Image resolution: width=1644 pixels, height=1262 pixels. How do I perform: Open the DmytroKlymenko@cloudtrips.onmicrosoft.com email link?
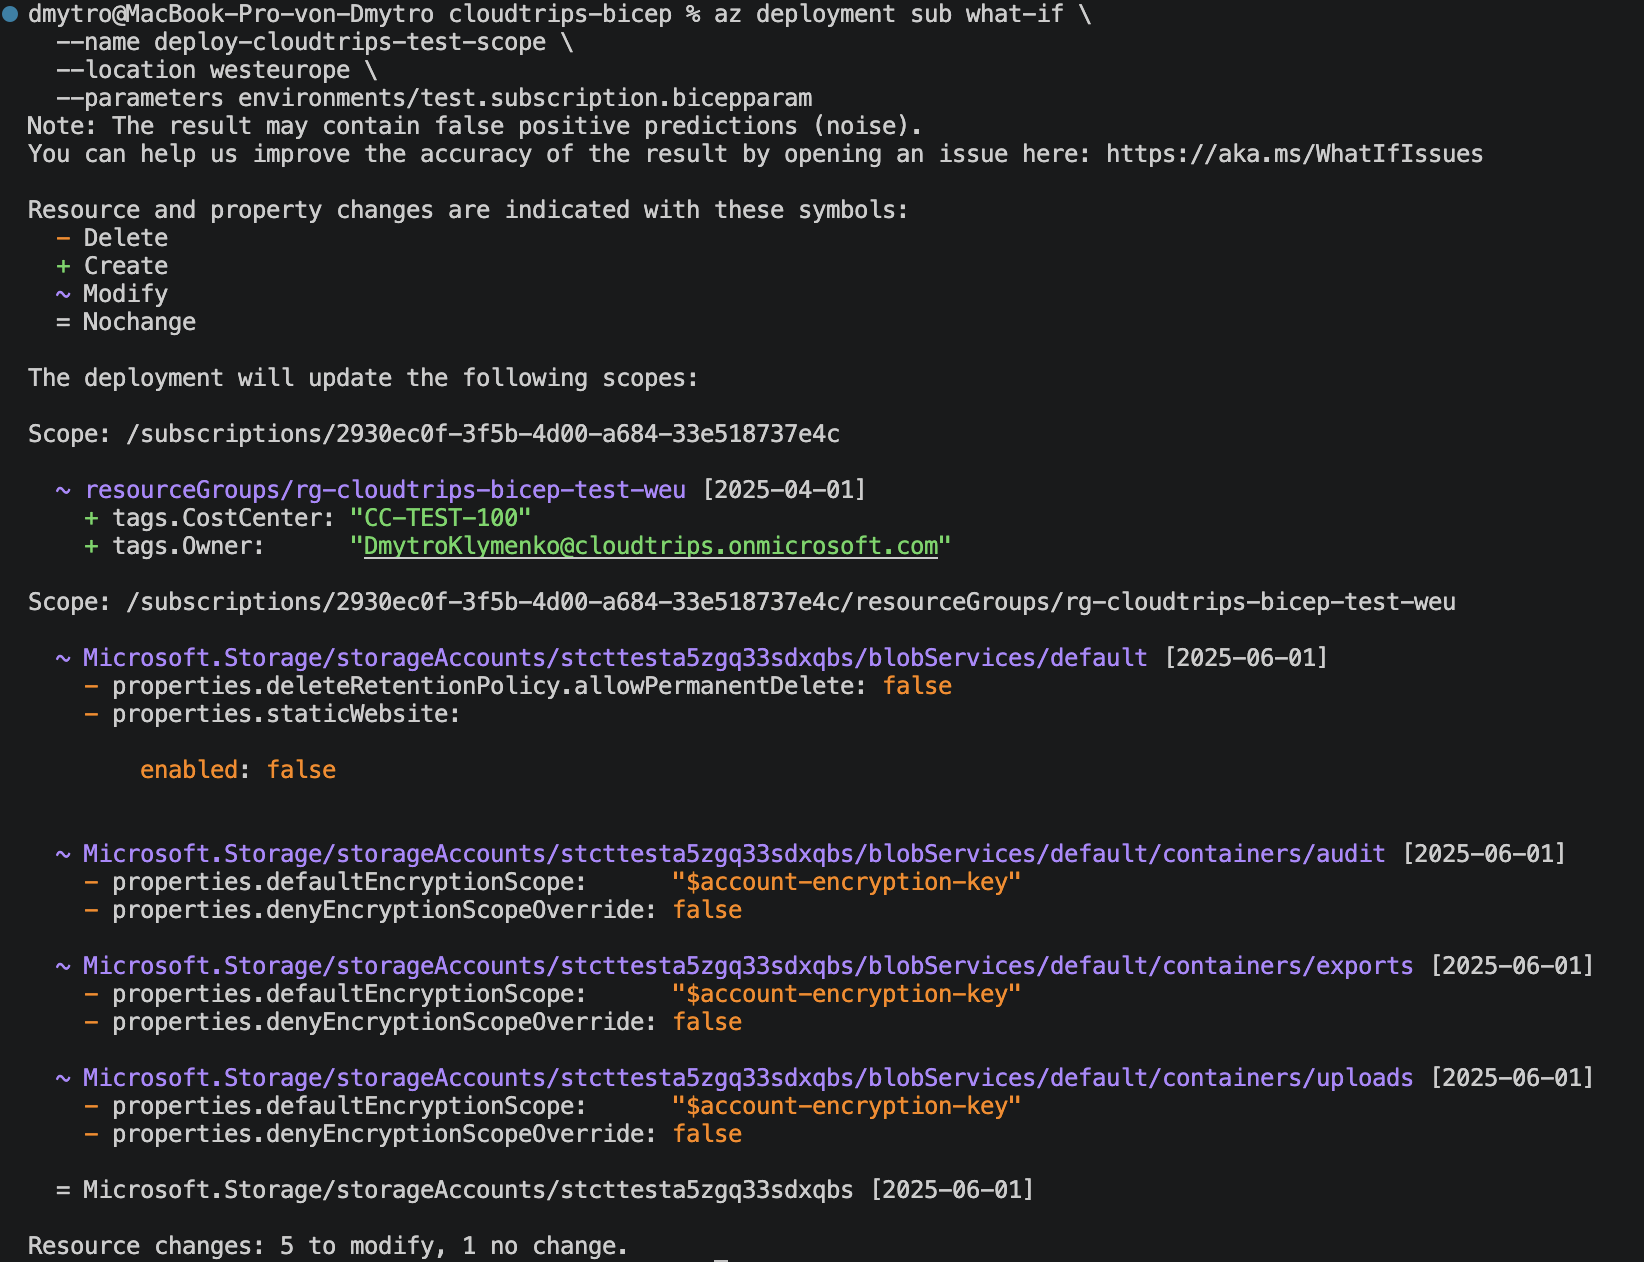[x=651, y=546]
